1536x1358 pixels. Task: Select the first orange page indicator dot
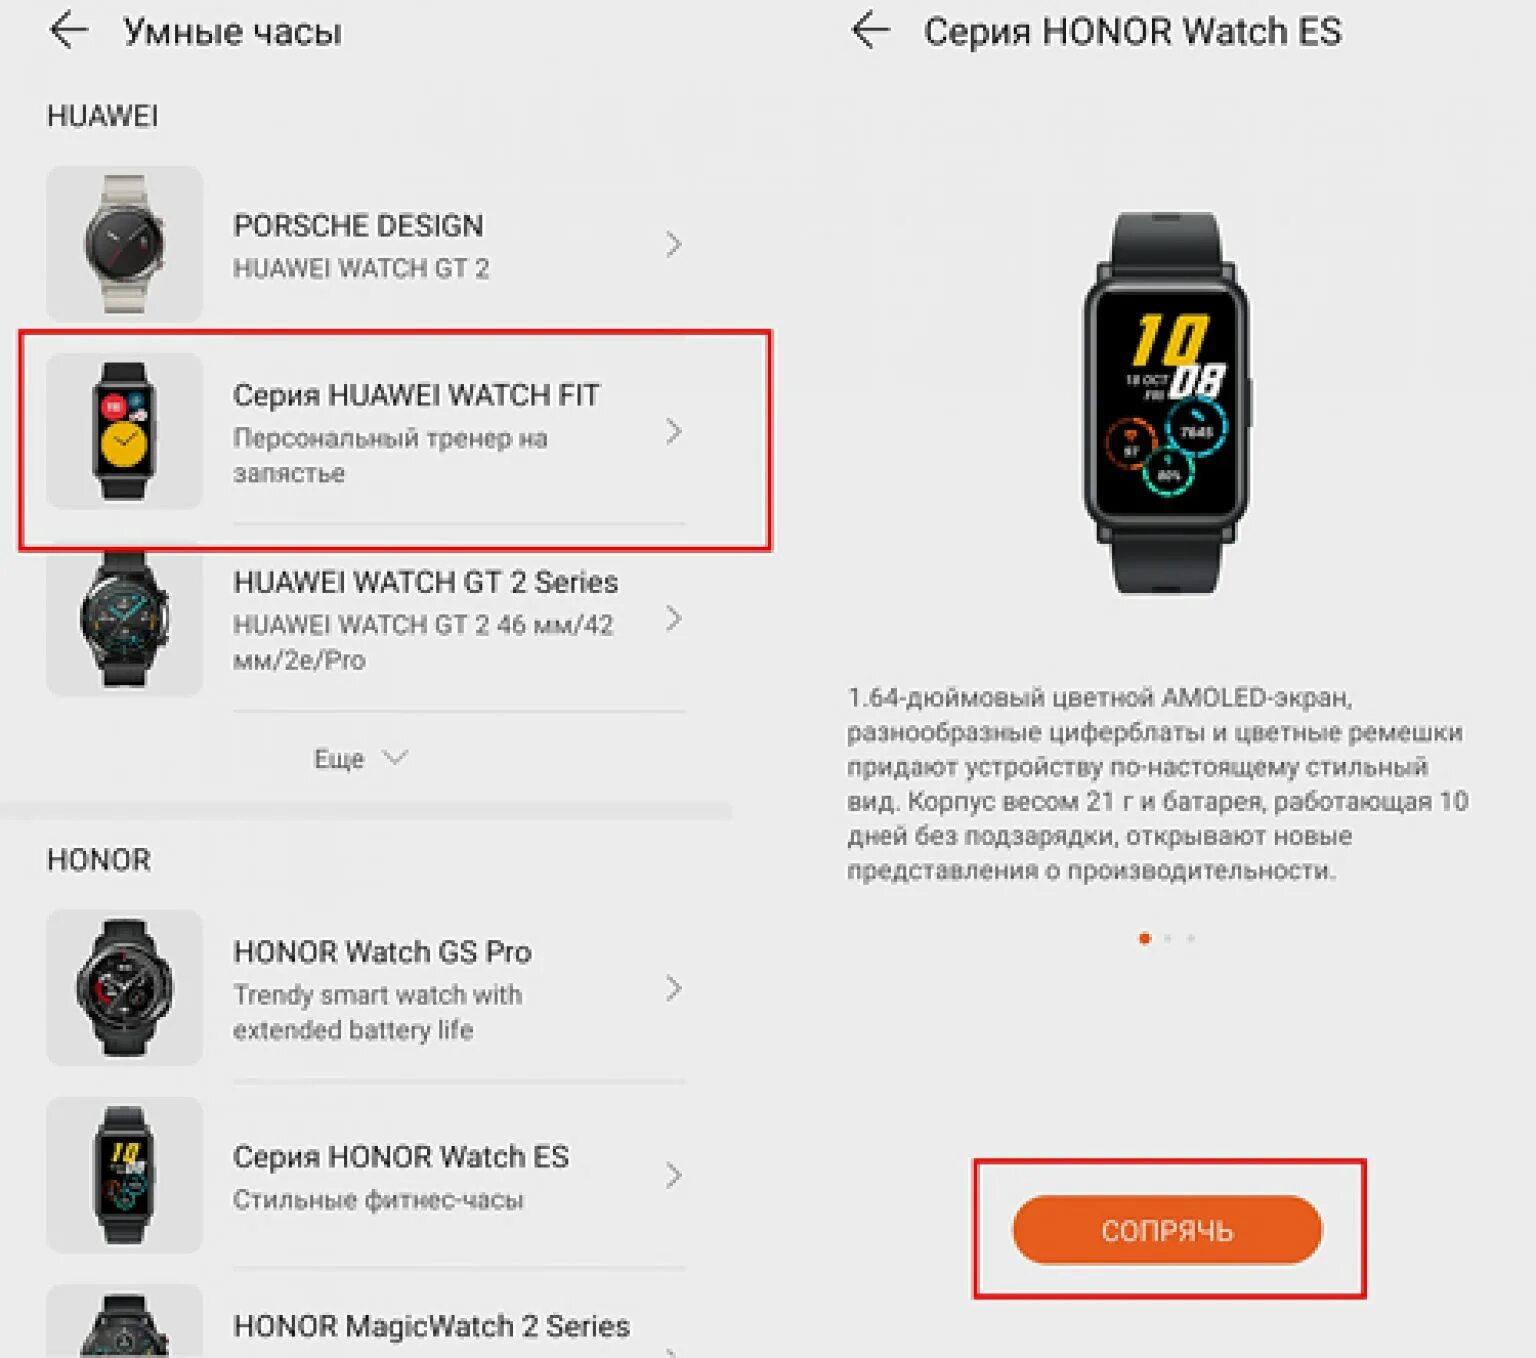1144,938
